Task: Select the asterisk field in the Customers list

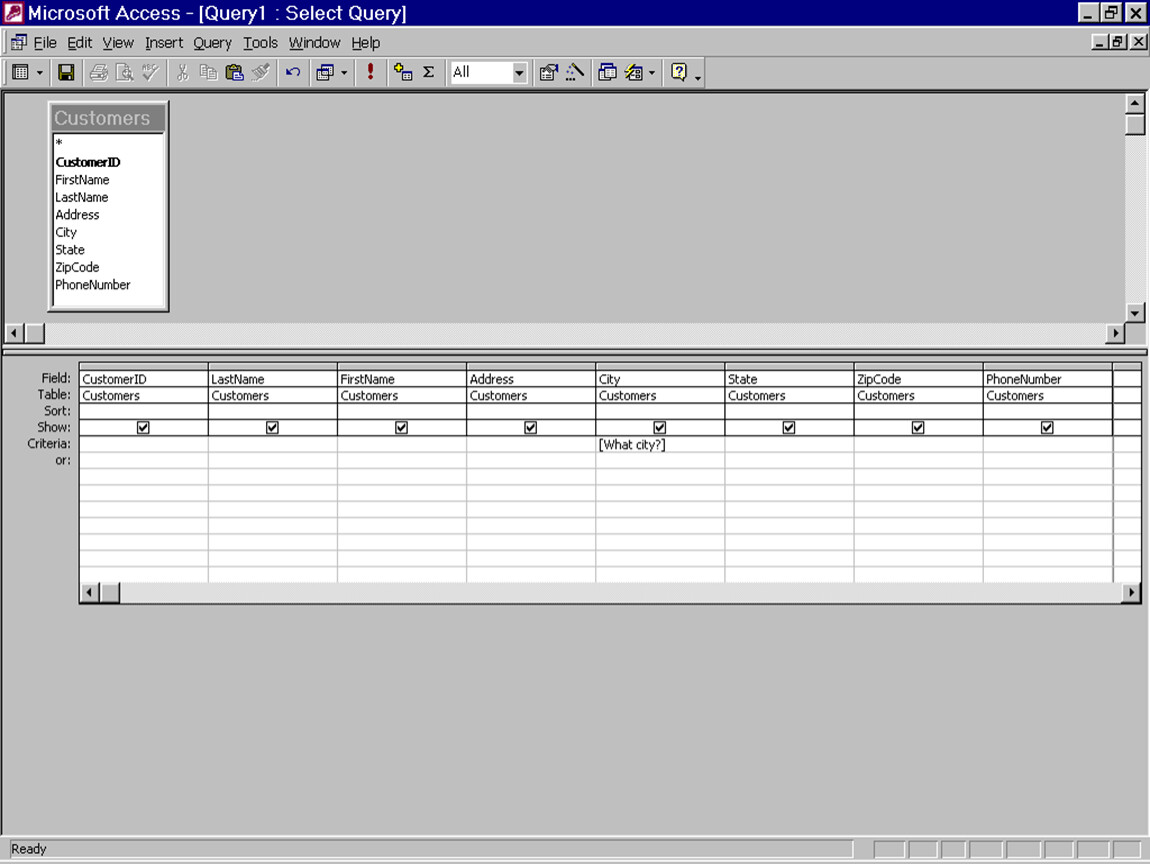Action: pos(108,143)
